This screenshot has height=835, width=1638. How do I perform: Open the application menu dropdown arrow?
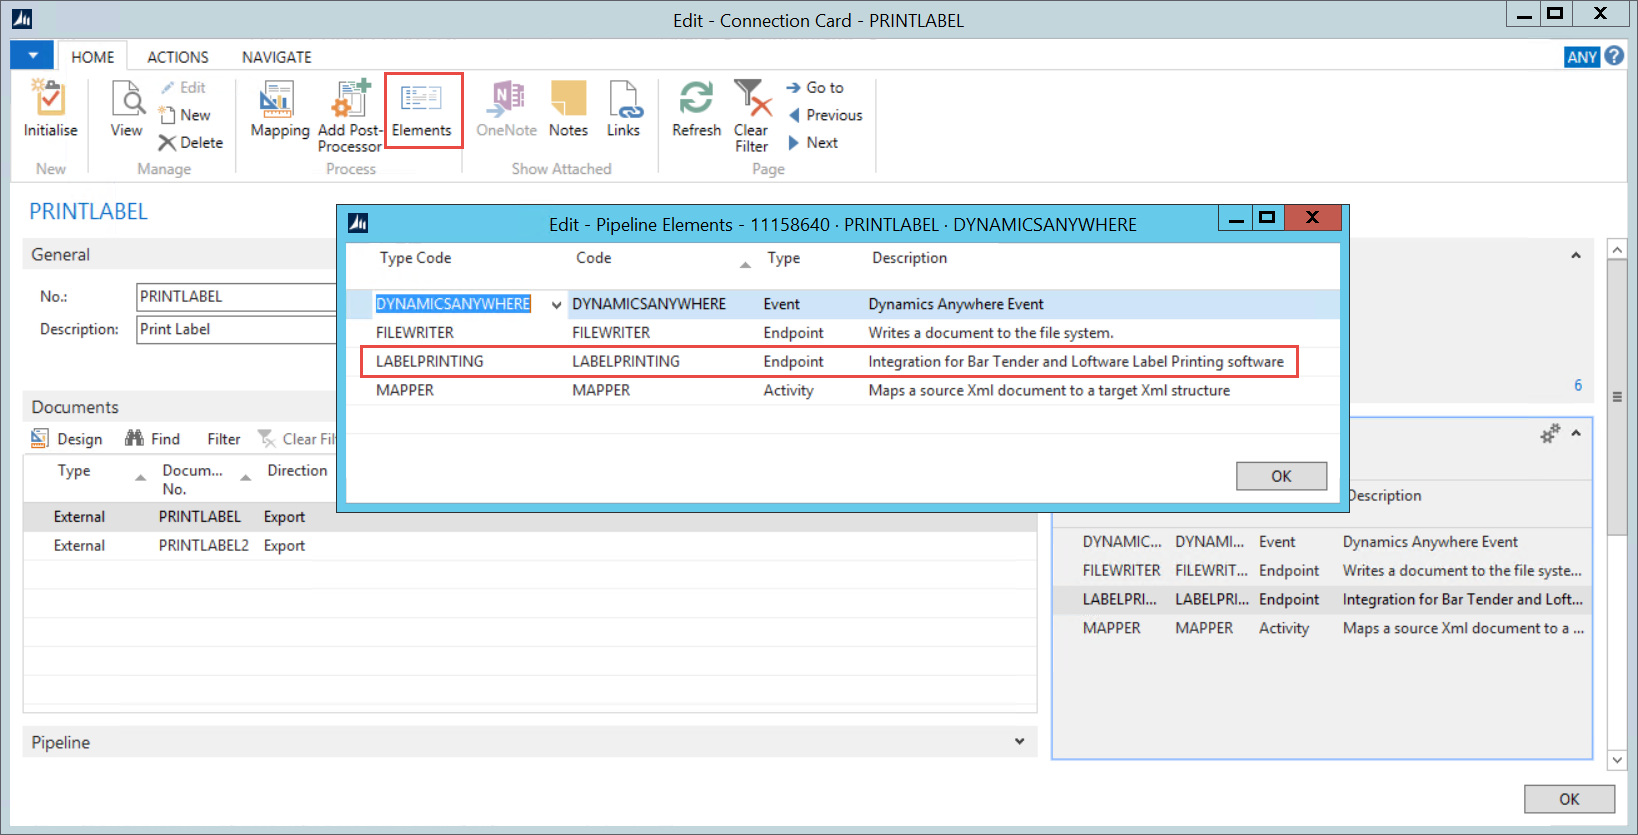[x=32, y=55]
